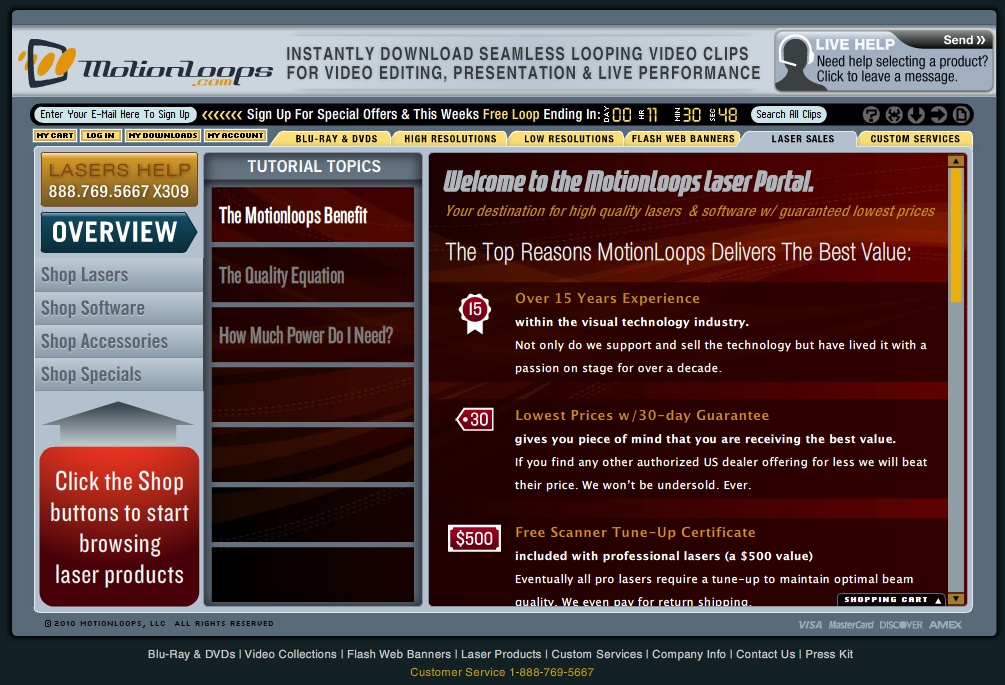The height and width of the screenshot is (685, 1005).
Task: Click the $500 certificate icon
Action: (474, 538)
